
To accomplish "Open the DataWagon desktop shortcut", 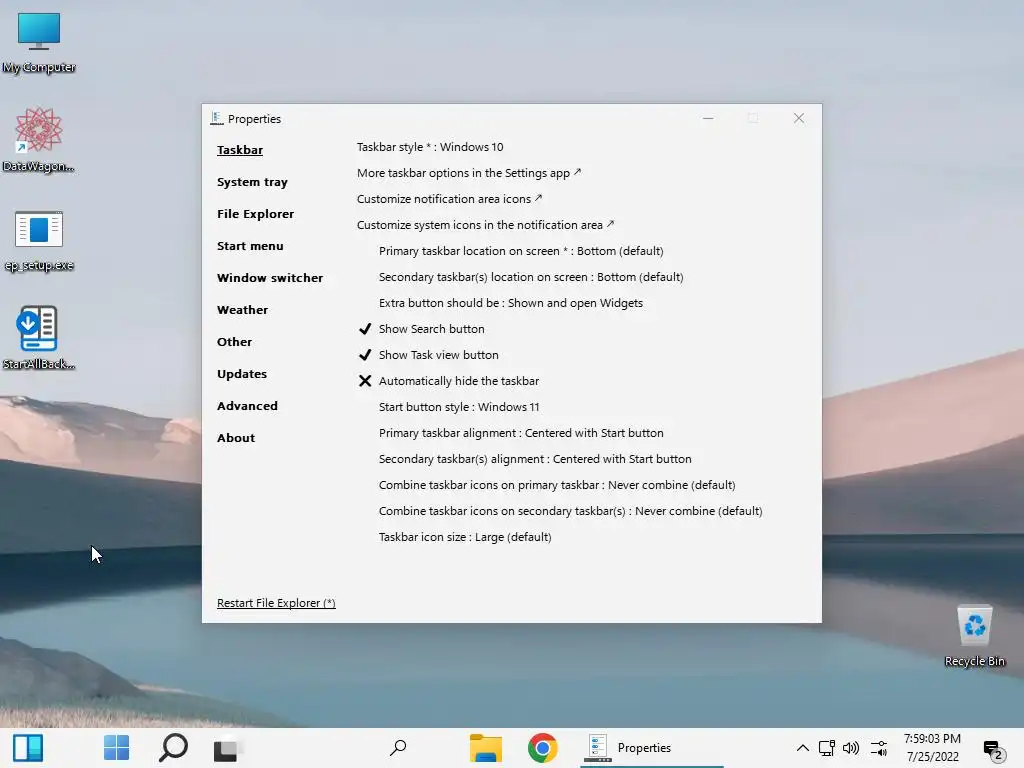I will (x=39, y=140).
